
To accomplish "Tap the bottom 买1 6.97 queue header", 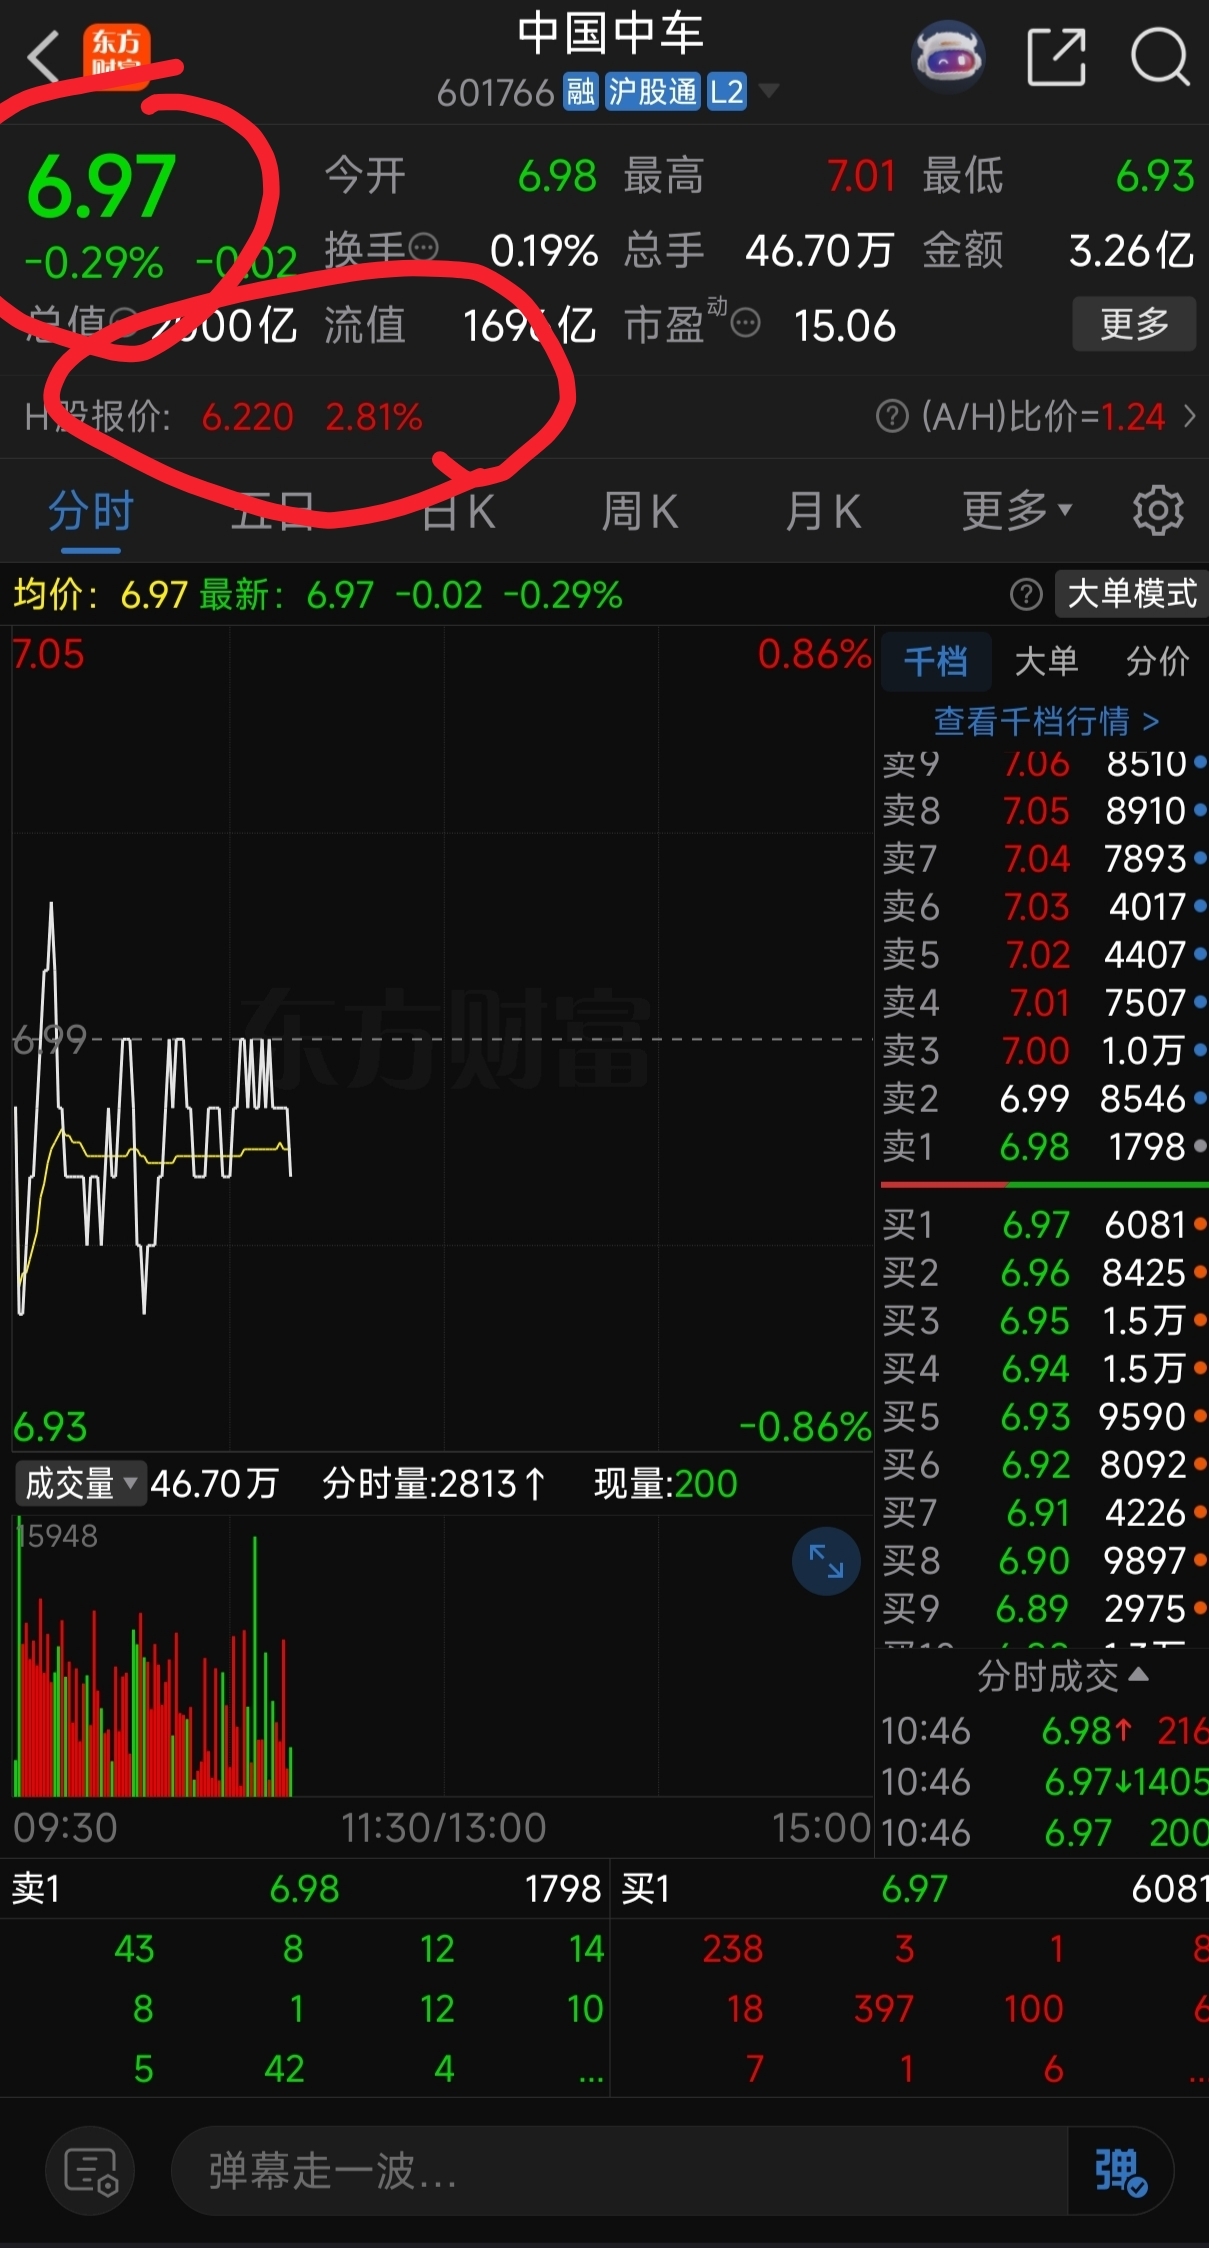I will [x=910, y=1888].
